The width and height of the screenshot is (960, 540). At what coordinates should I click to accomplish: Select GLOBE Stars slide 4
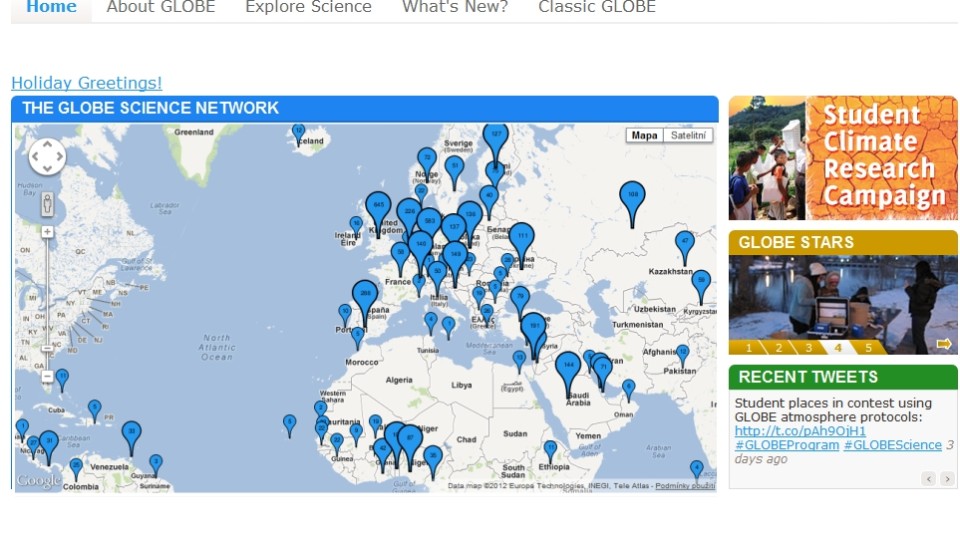[x=838, y=348]
